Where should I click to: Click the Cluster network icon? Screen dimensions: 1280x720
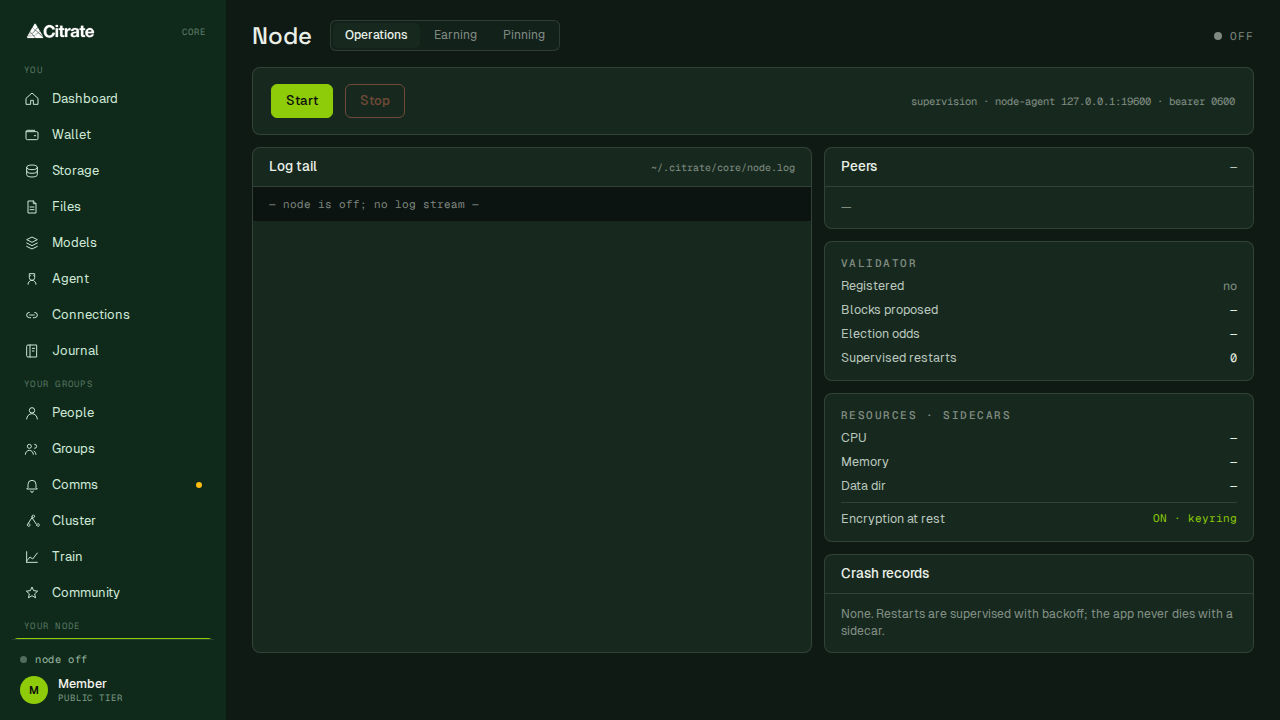tap(32, 521)
